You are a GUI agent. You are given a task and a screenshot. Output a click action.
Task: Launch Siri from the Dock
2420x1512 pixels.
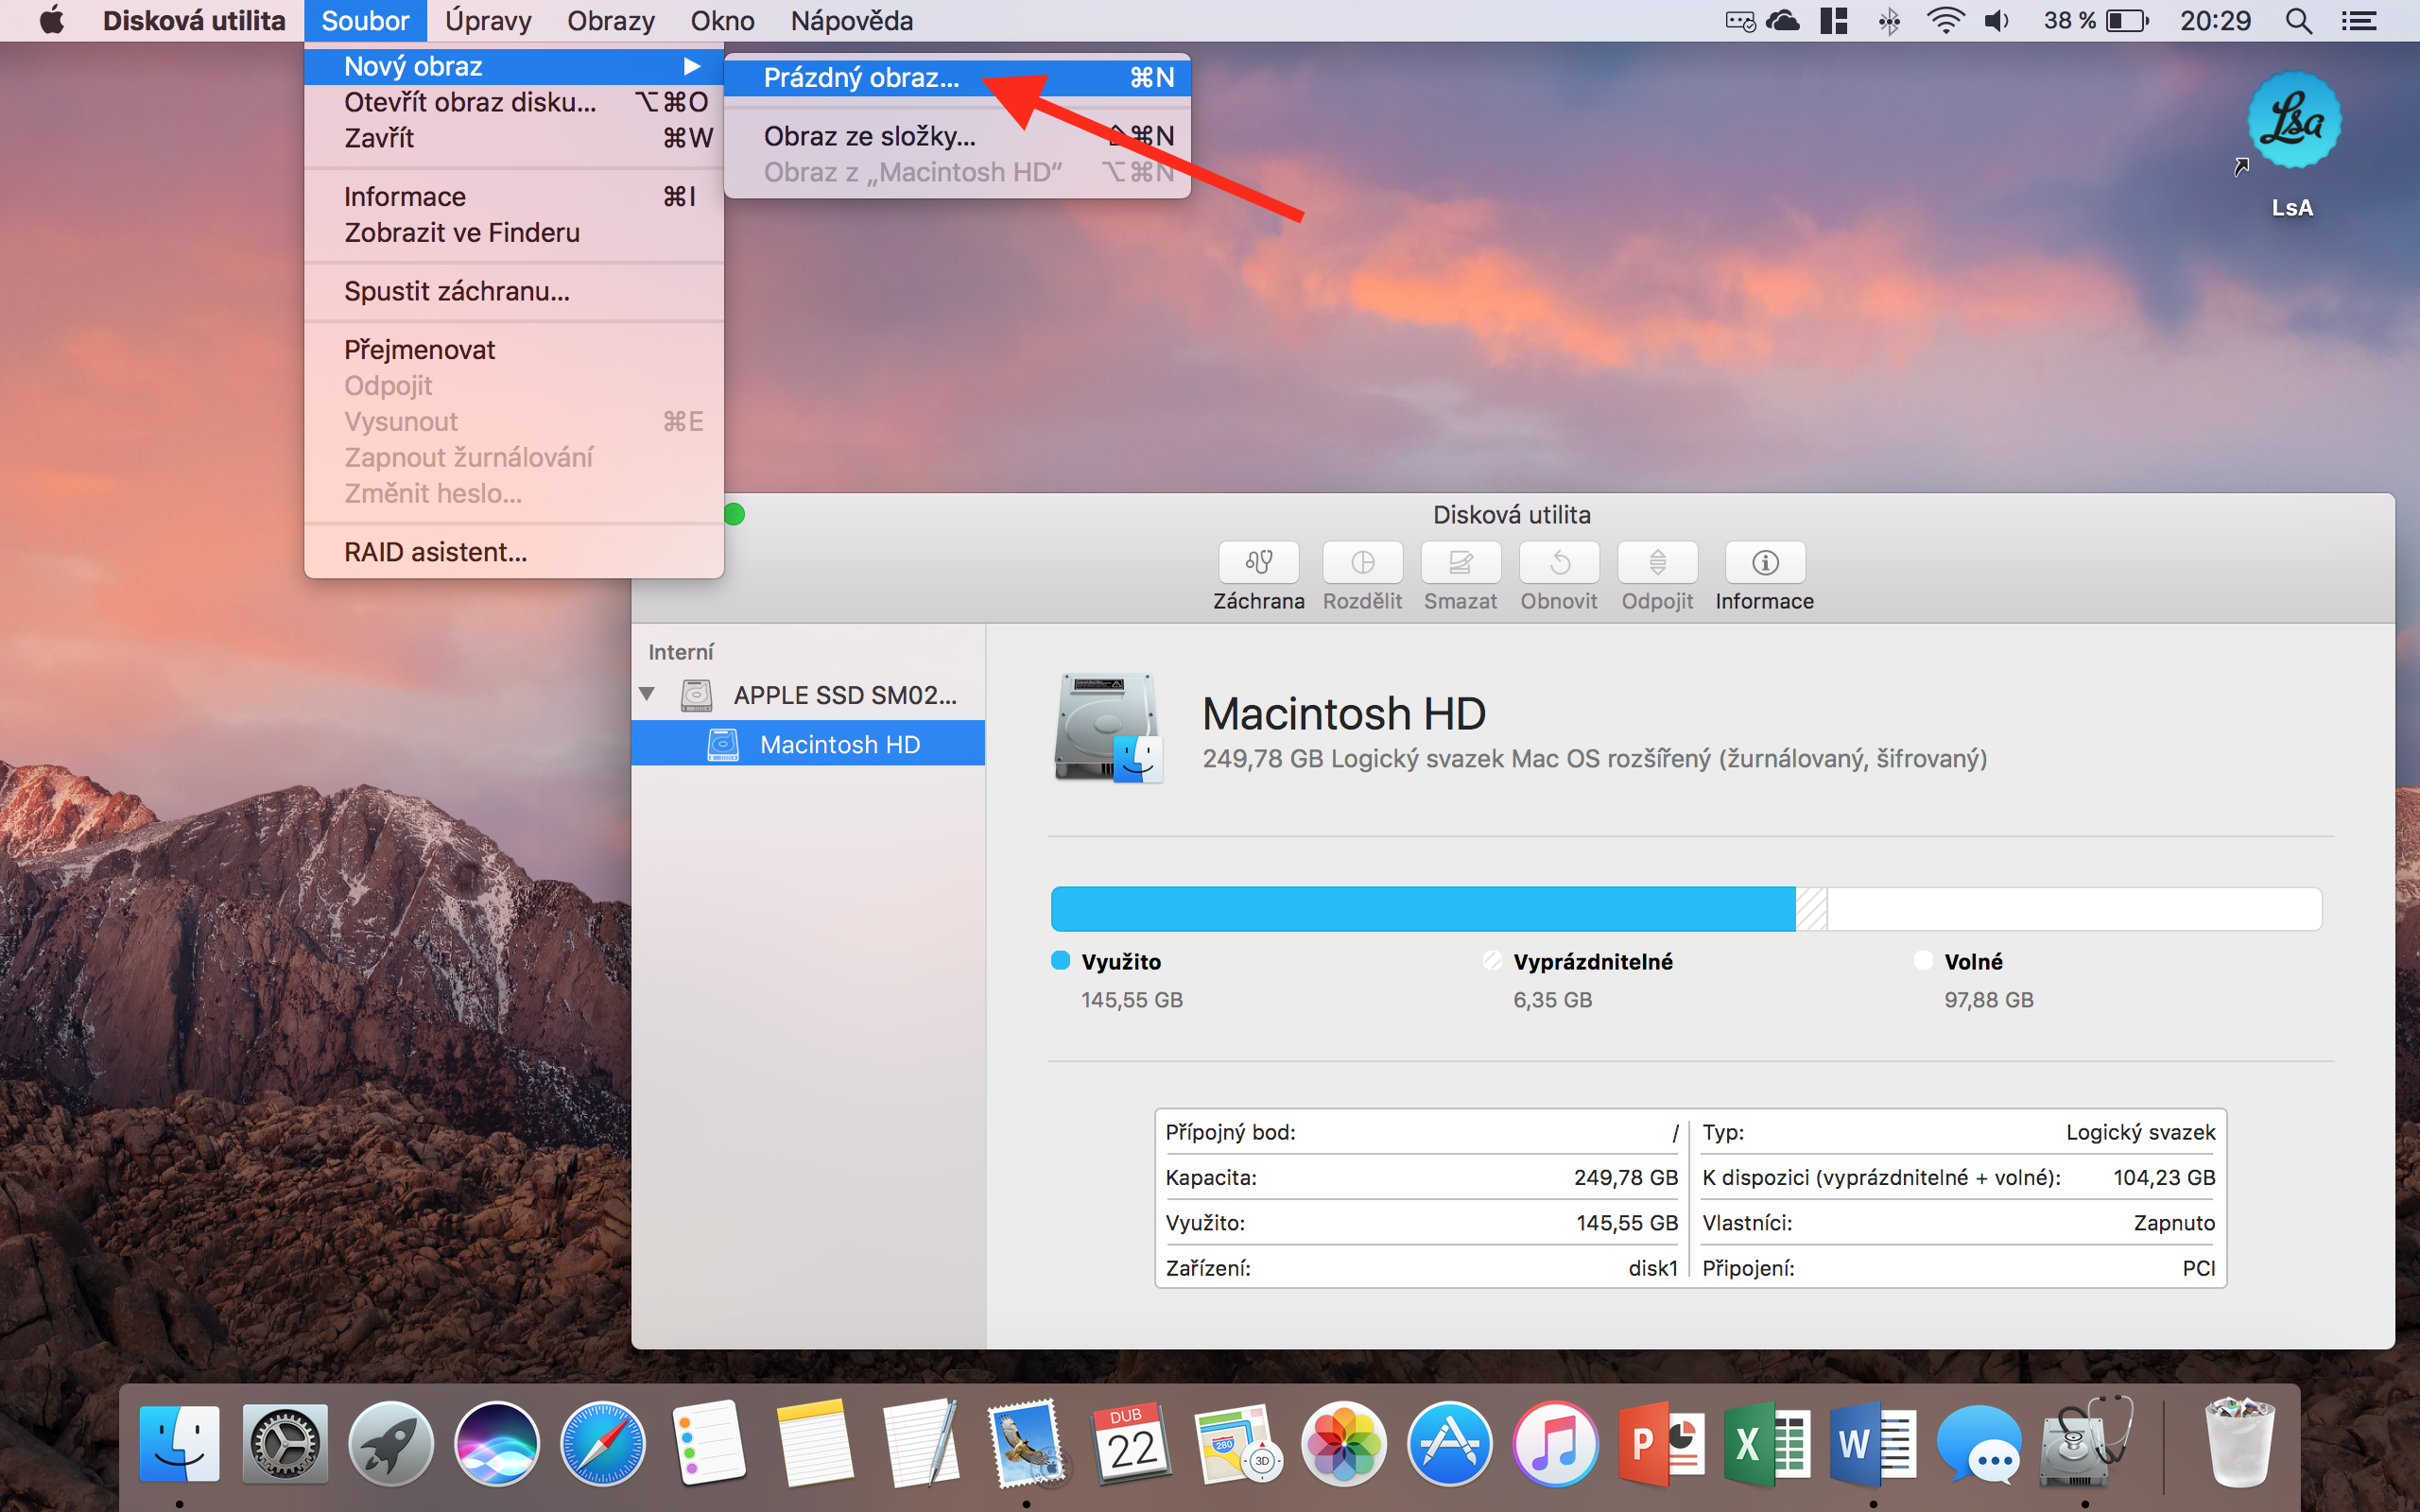click(496, 1444)
